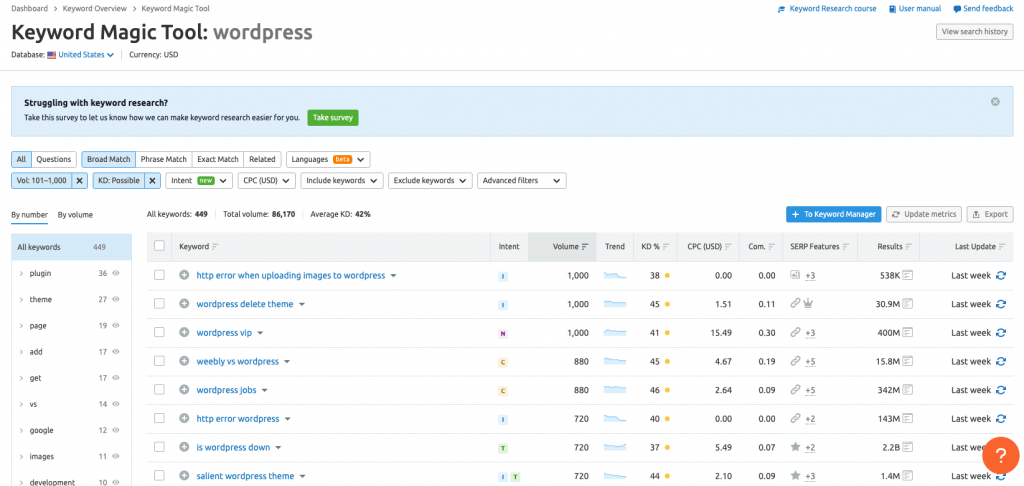Click To Keyword Manager button

click(x=834, y=214)
